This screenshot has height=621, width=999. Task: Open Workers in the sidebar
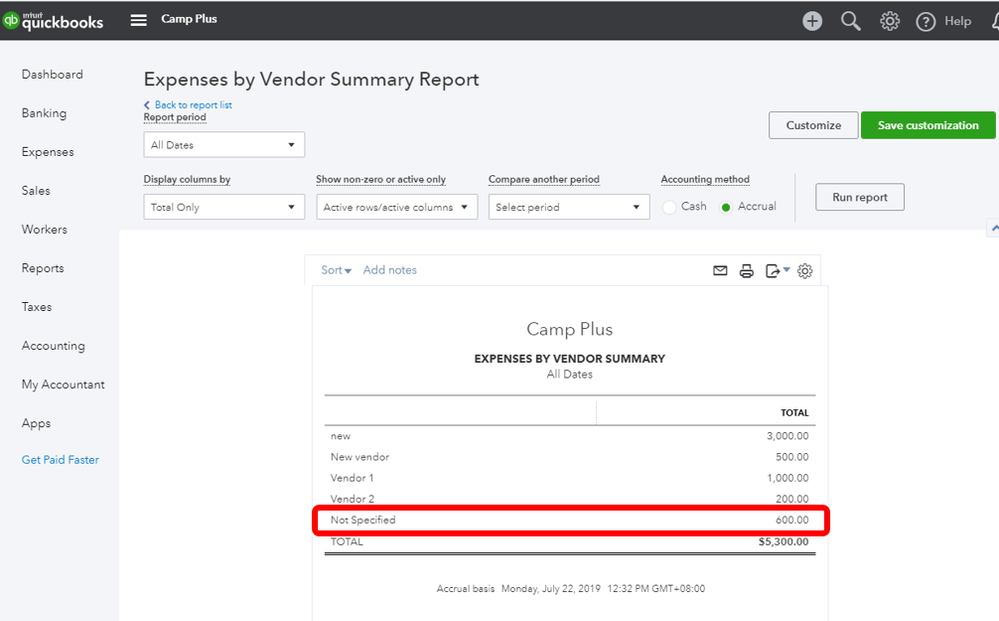[x=44, y=229]
